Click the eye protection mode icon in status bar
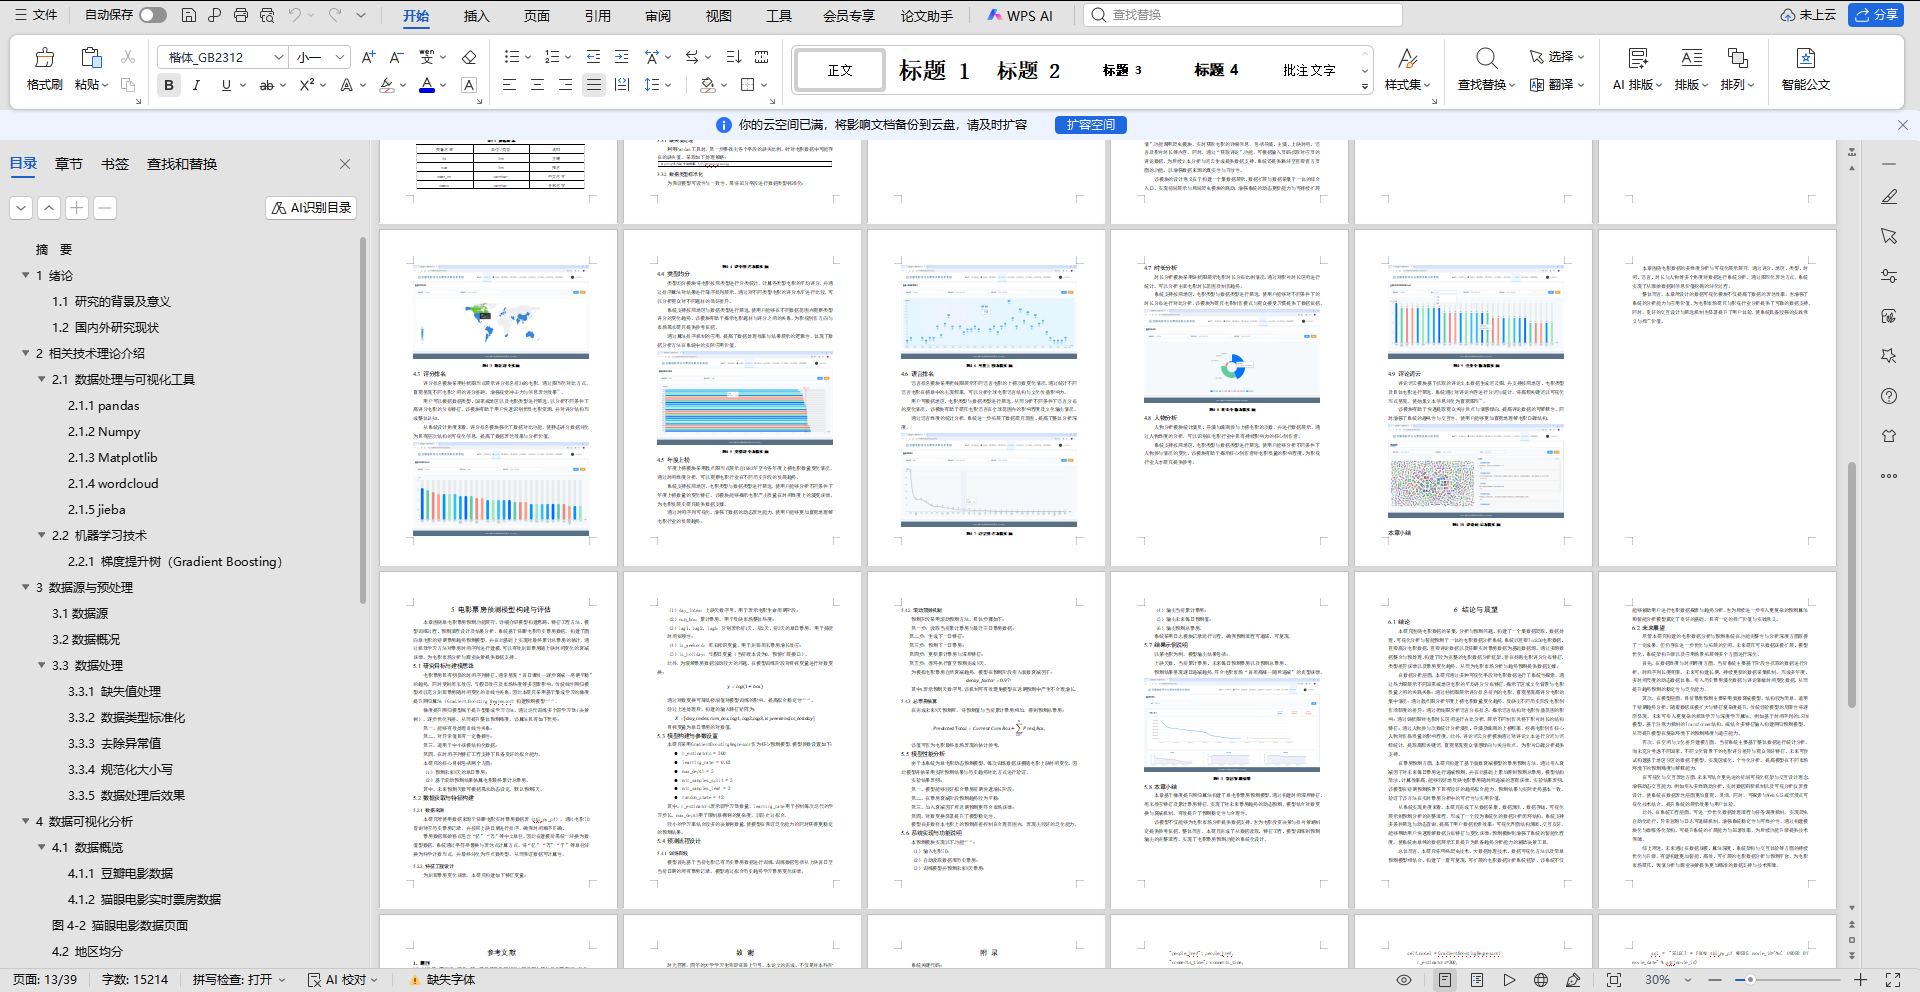Screen dimensions: 1920x992 (1404, 980)
